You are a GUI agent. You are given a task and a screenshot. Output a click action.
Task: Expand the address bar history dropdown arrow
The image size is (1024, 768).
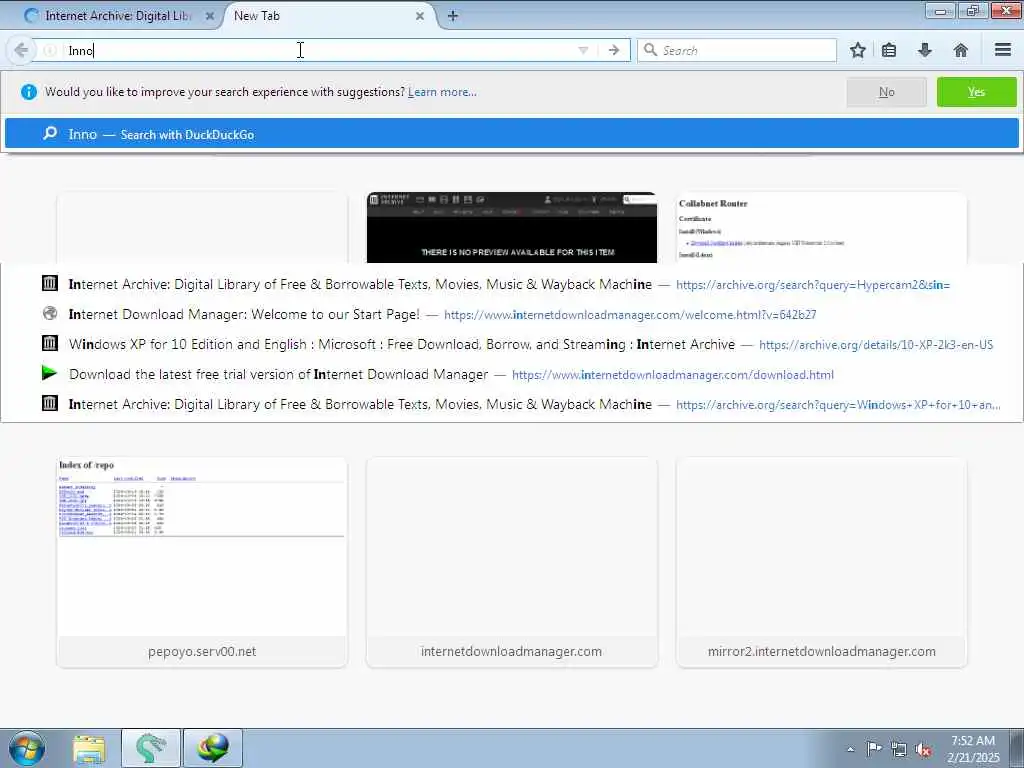pos(583,50)
